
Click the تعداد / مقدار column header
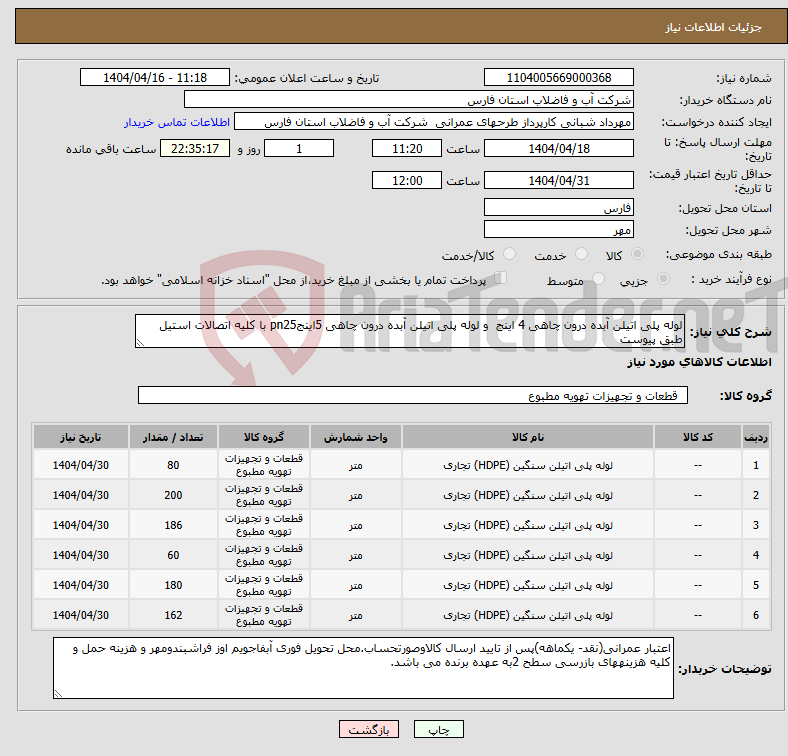pos(173,437)
